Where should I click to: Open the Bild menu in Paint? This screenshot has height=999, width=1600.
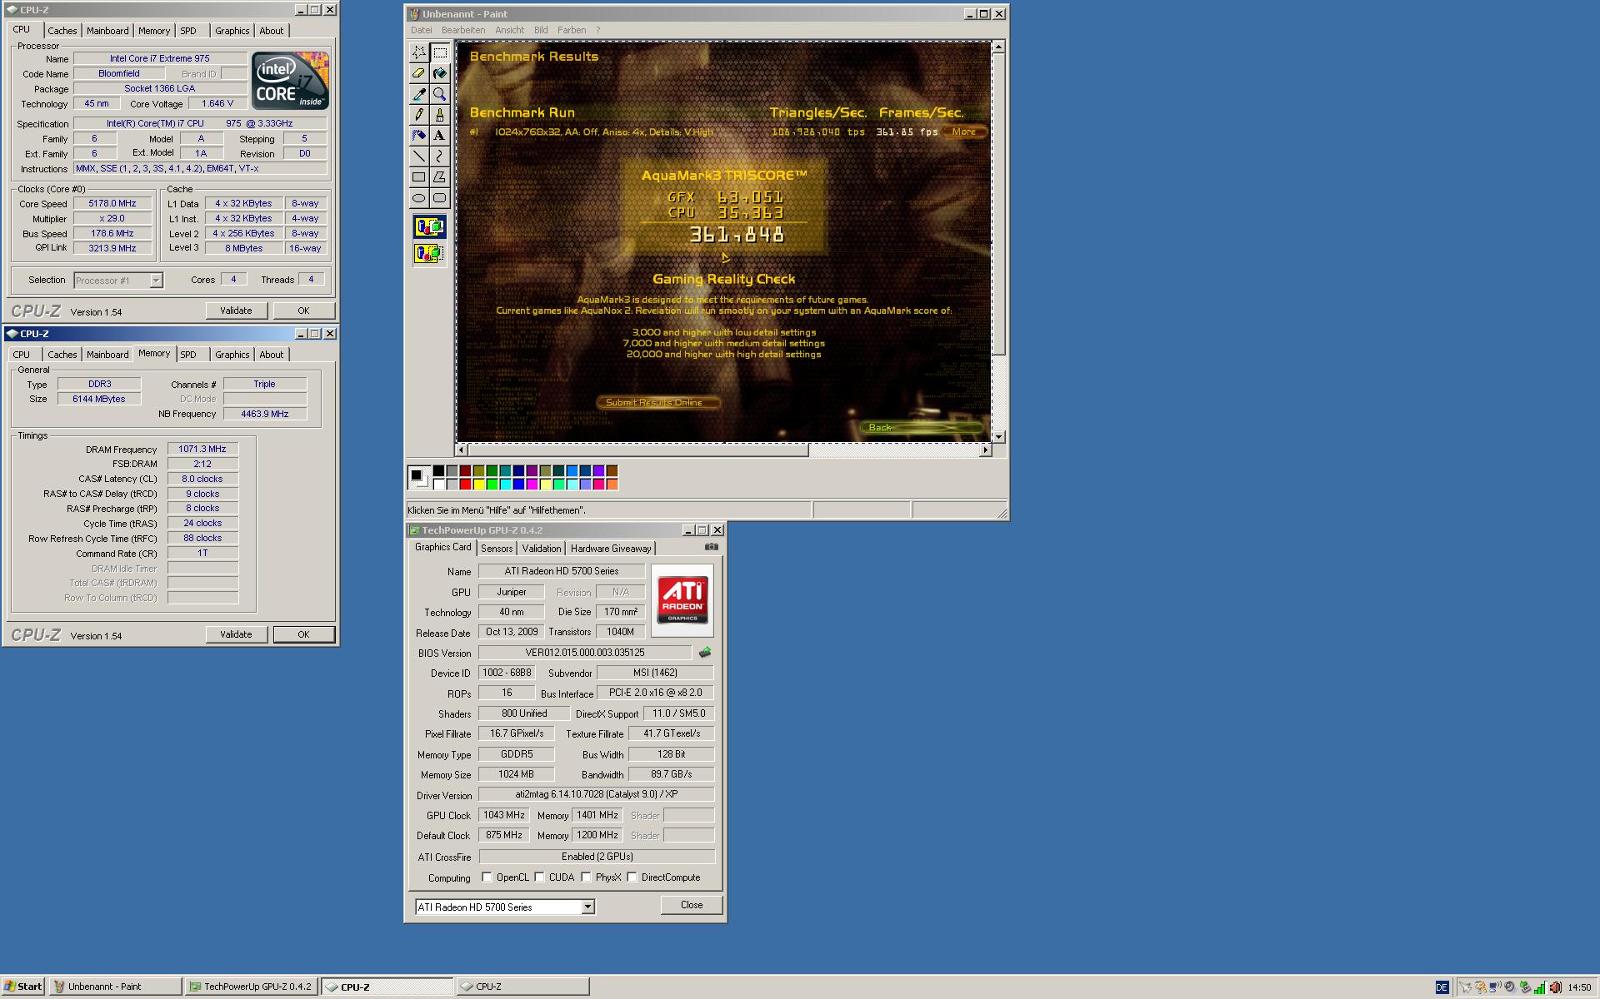point(541,30)
